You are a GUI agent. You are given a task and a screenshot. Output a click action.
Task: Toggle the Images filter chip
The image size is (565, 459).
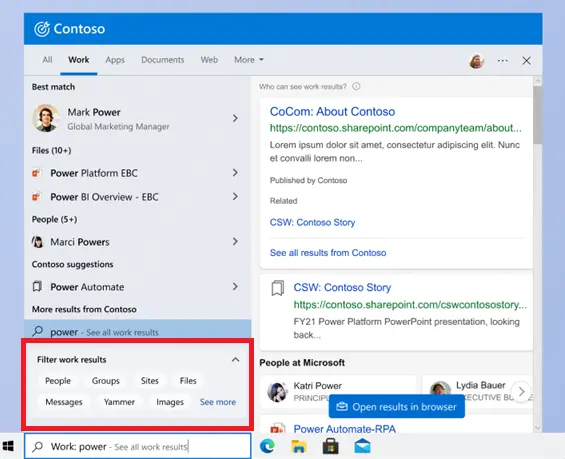pos(170,402)
